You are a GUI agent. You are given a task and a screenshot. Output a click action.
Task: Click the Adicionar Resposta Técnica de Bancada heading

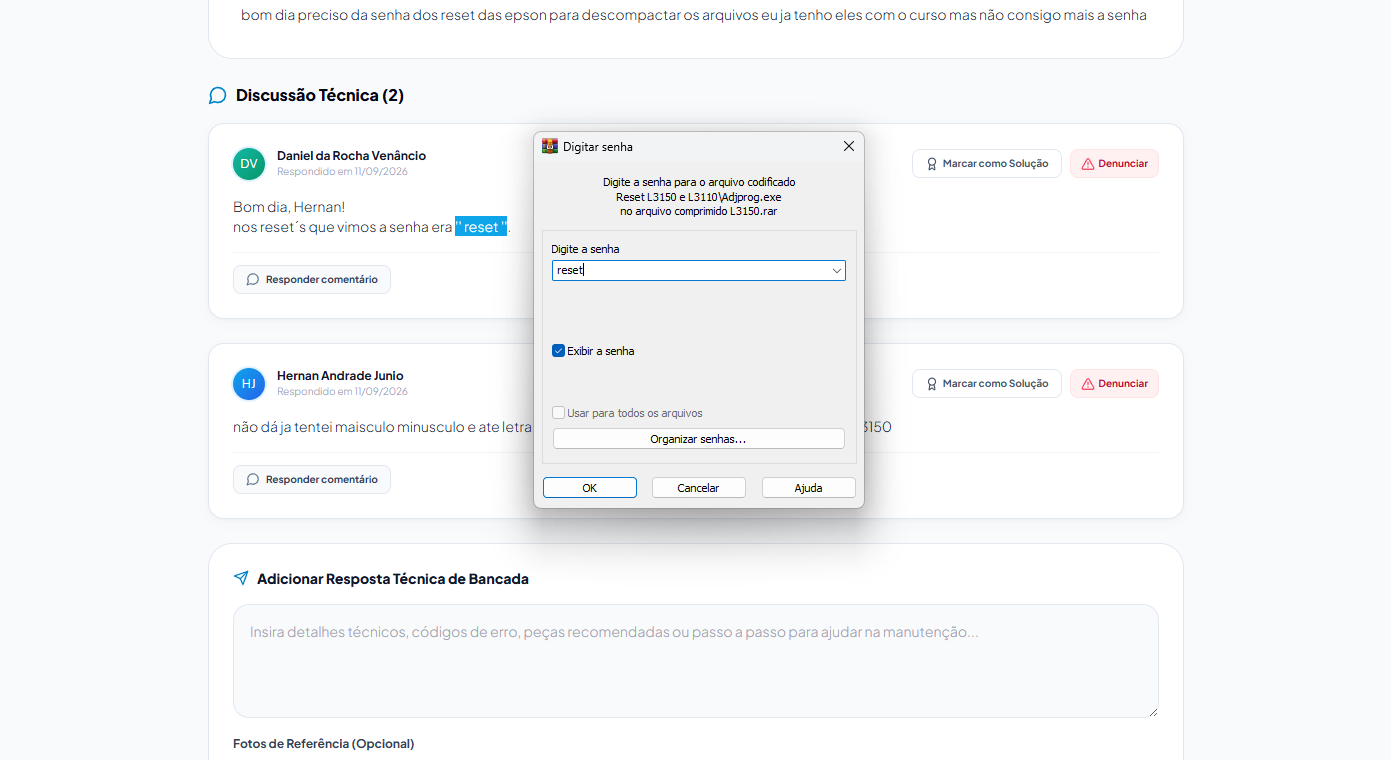click(x=393, y=579)
